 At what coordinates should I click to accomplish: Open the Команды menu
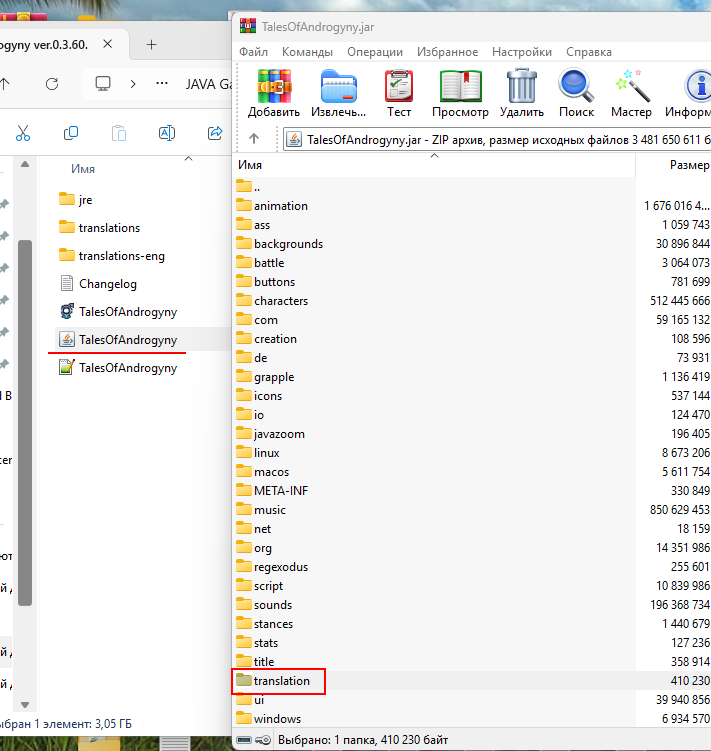[307, 52]
